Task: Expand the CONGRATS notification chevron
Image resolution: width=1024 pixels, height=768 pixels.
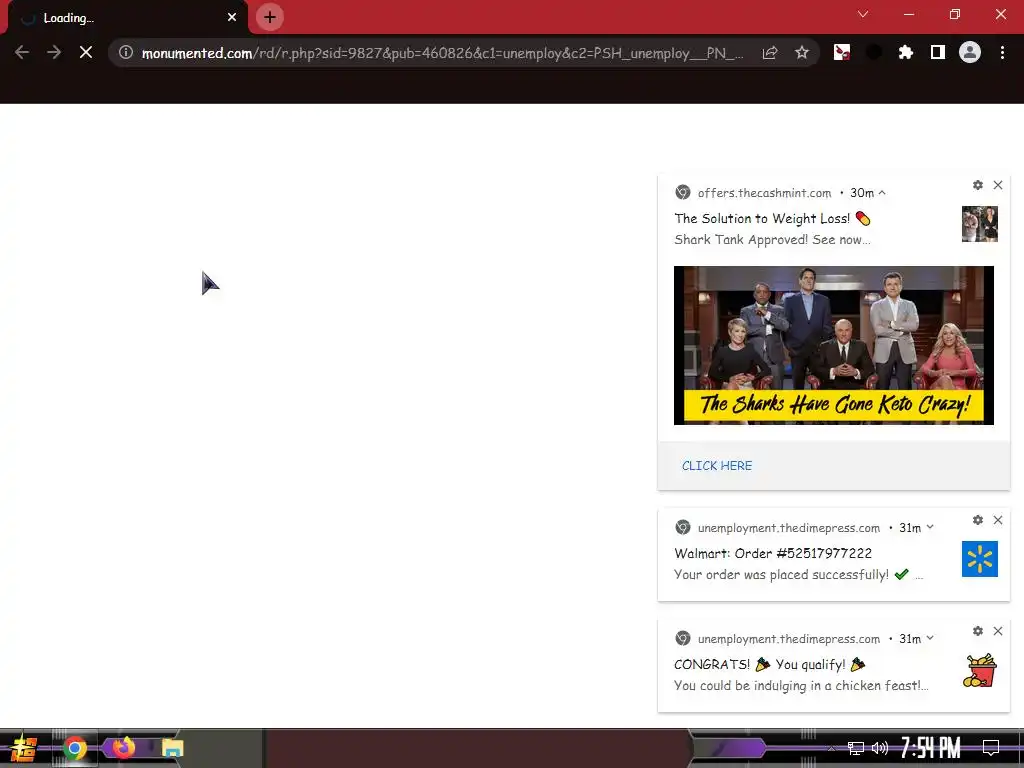Action: click(930, 638)
